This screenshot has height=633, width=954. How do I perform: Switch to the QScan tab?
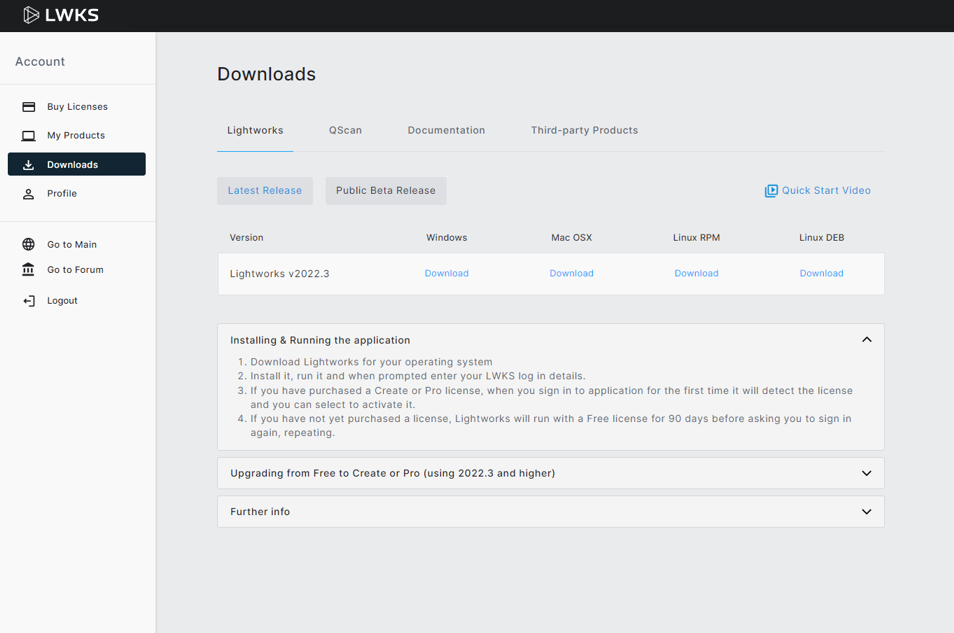[345, 130]
